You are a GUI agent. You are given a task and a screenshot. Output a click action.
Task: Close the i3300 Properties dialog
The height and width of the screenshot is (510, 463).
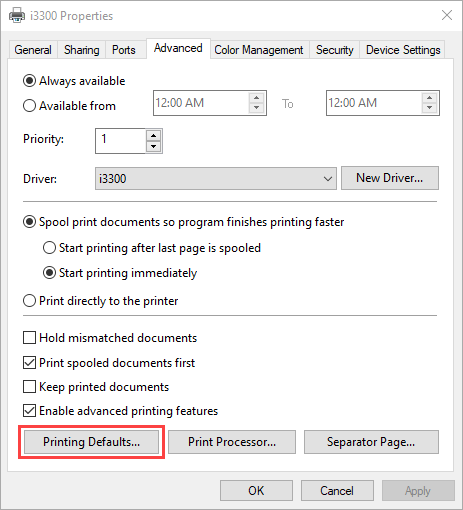click(x=447, y=15)
